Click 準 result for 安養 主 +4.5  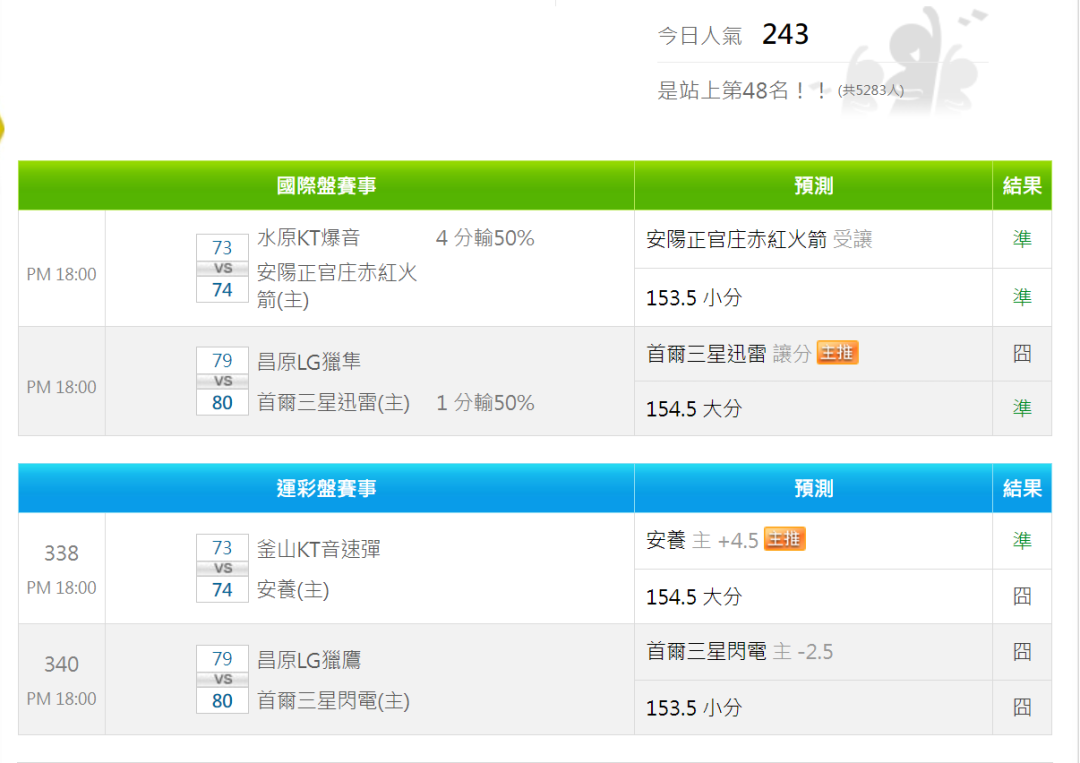click(x=1022, y=541)
